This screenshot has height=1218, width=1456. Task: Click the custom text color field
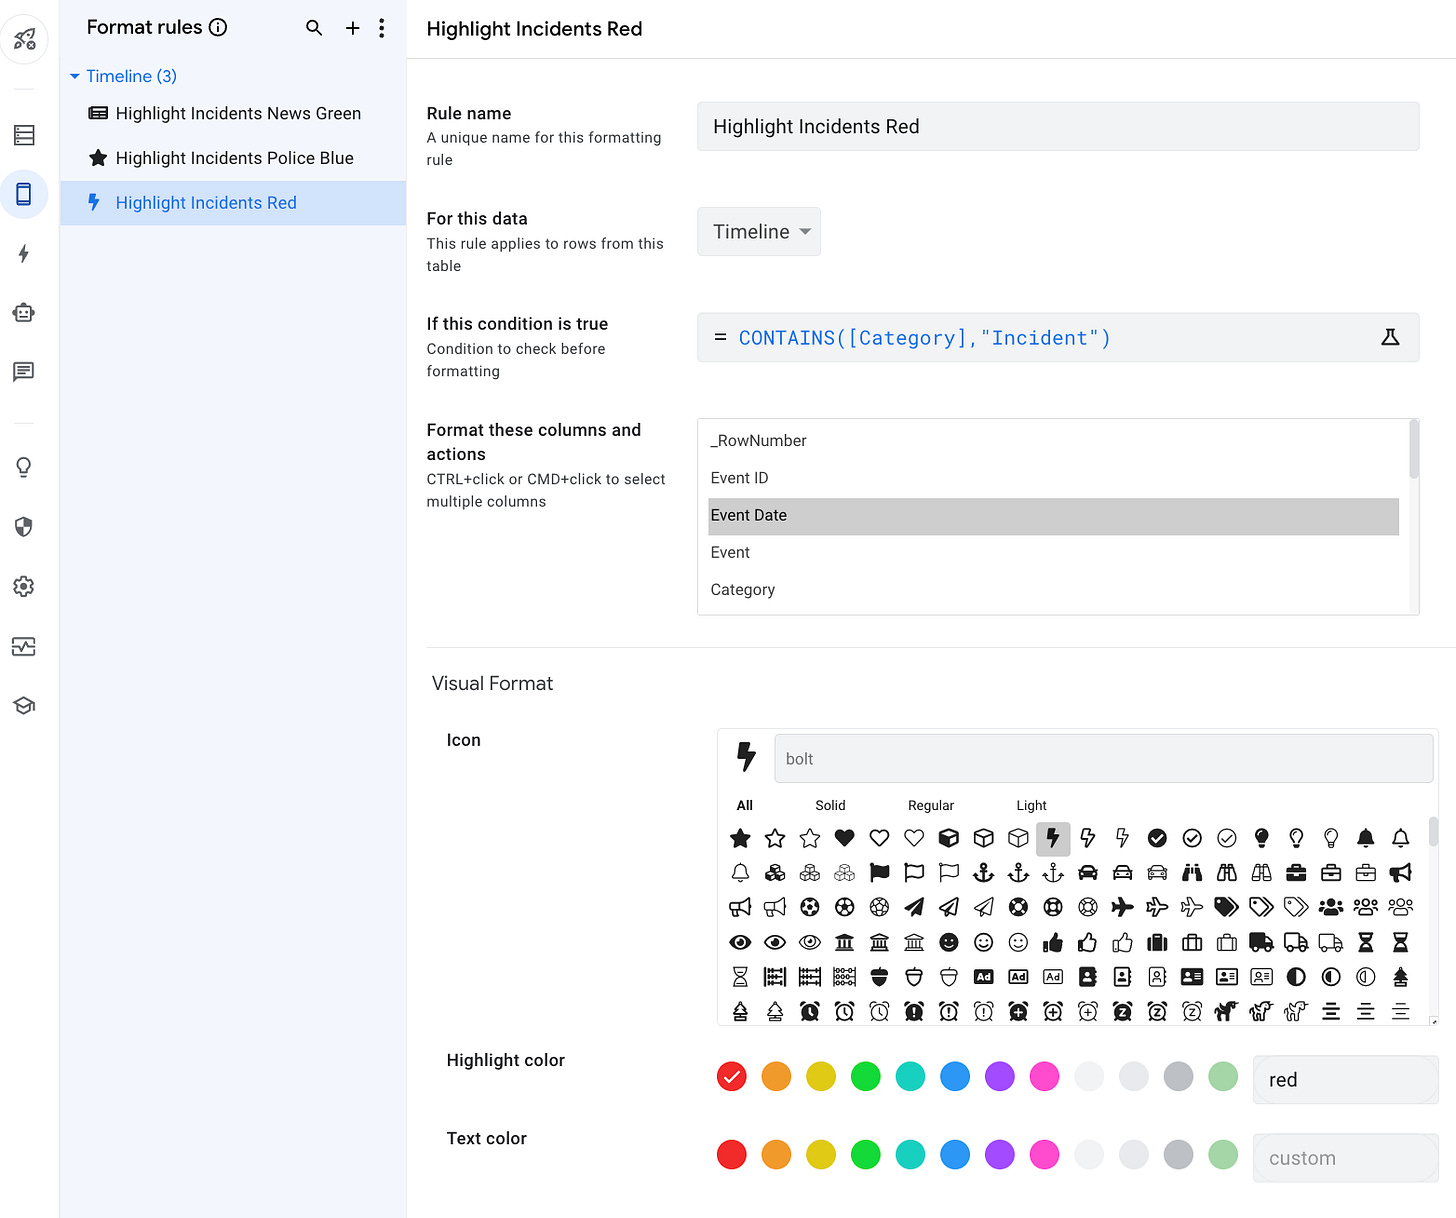pos(1345,1158)
